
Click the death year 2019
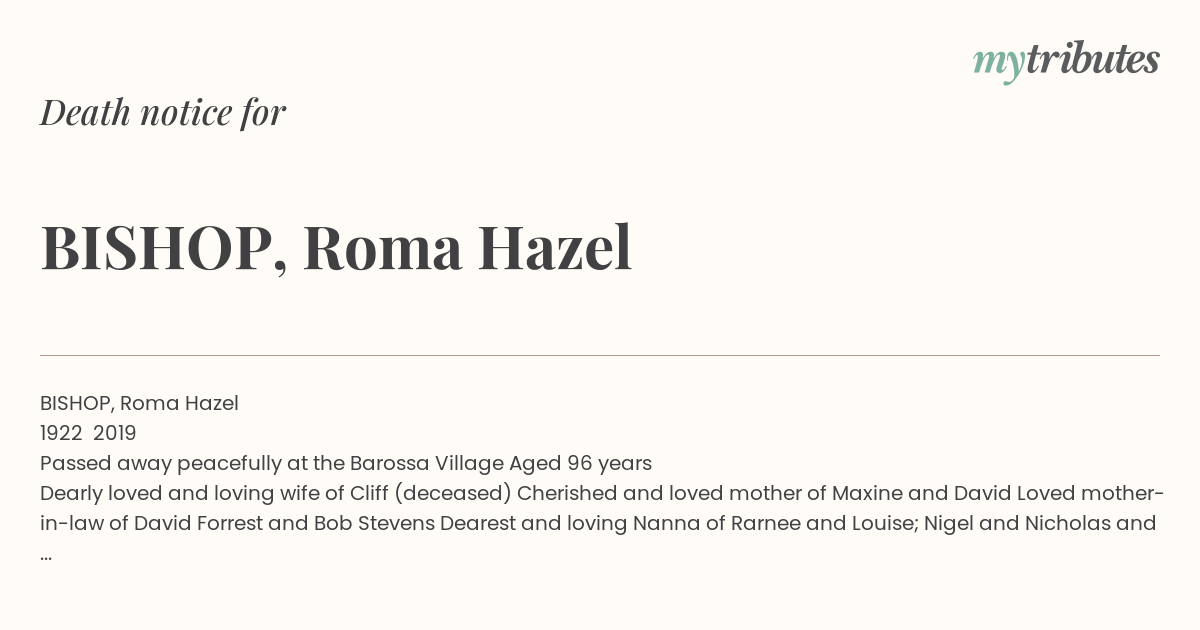(x=115, y=434)
